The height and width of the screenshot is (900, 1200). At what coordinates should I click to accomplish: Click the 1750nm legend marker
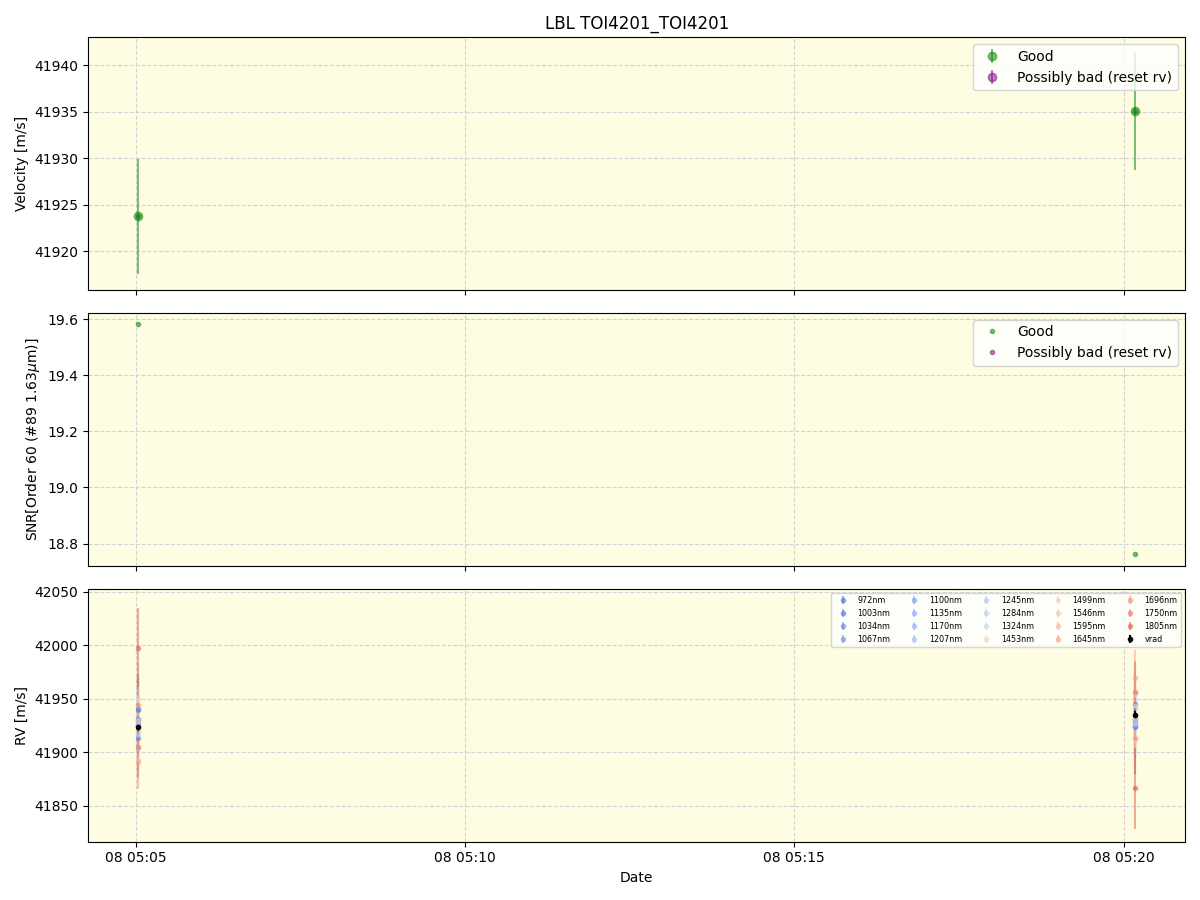tap(1130, 613)
